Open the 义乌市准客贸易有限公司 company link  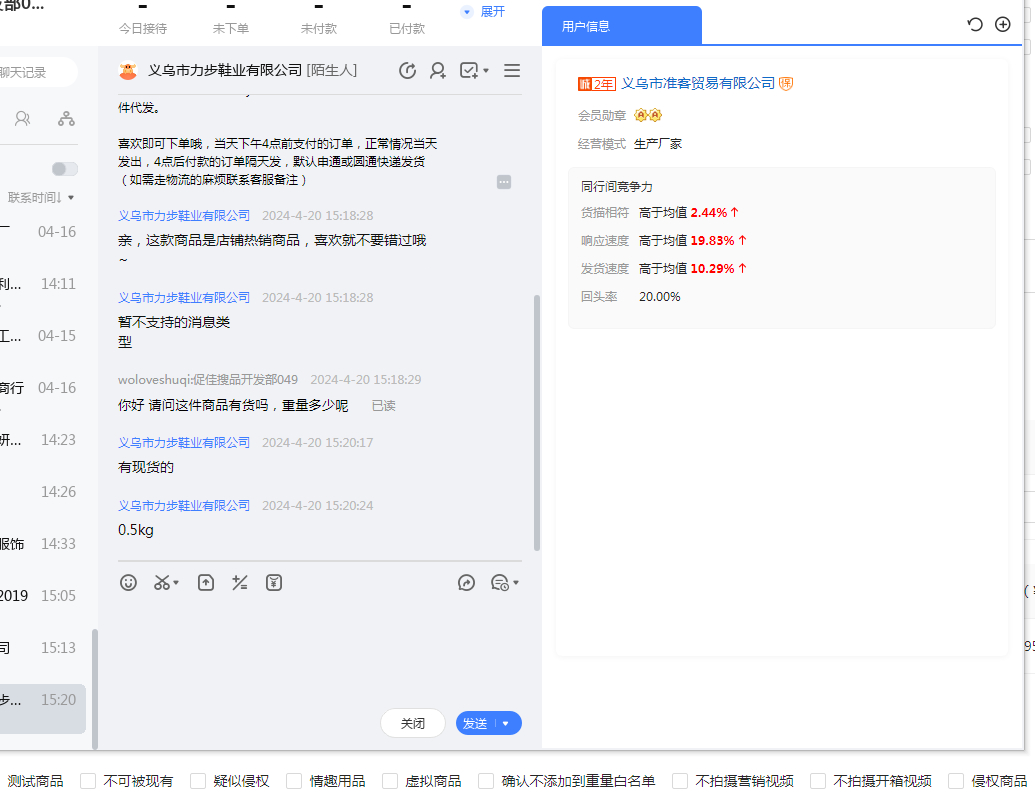click(x=698, y=83)
